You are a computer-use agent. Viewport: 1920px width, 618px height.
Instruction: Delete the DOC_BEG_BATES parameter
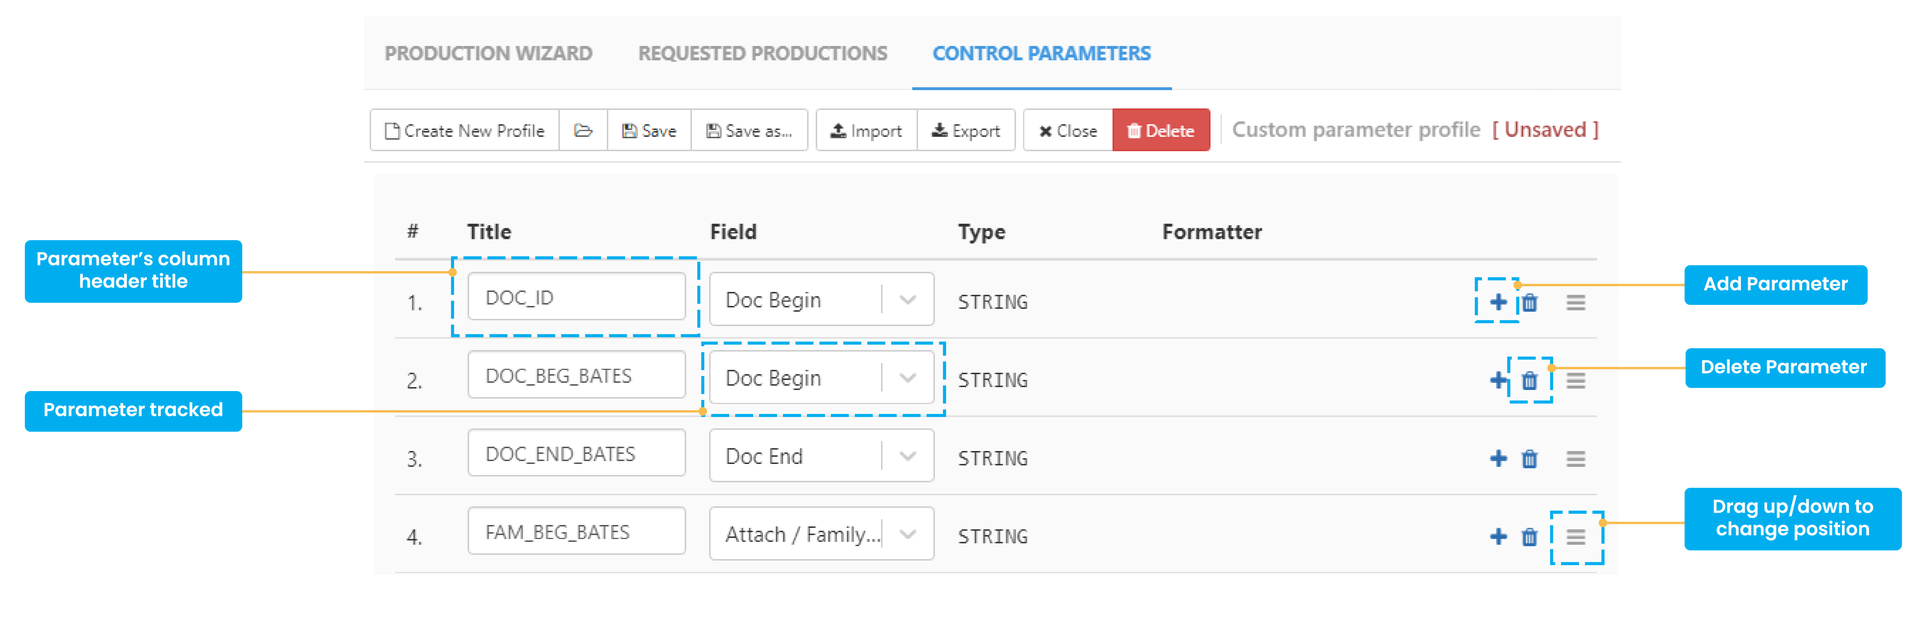1529,380
